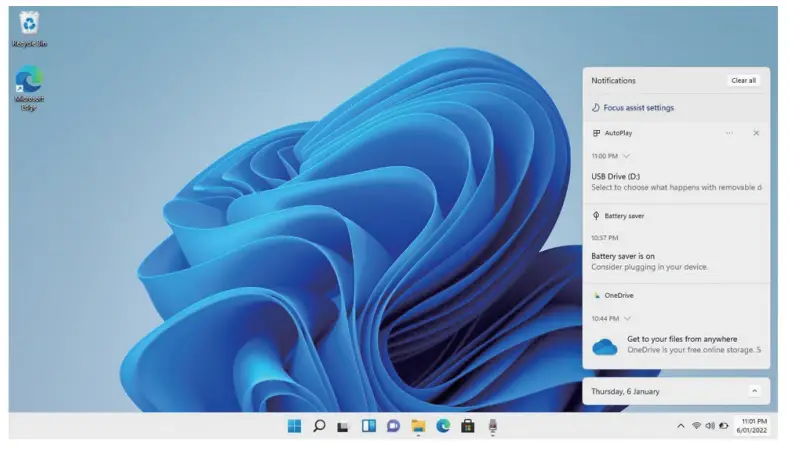Viewport: 790px width, 449px height.
Task: Open Task View from taskbar
Action: [x=343, y=426]
